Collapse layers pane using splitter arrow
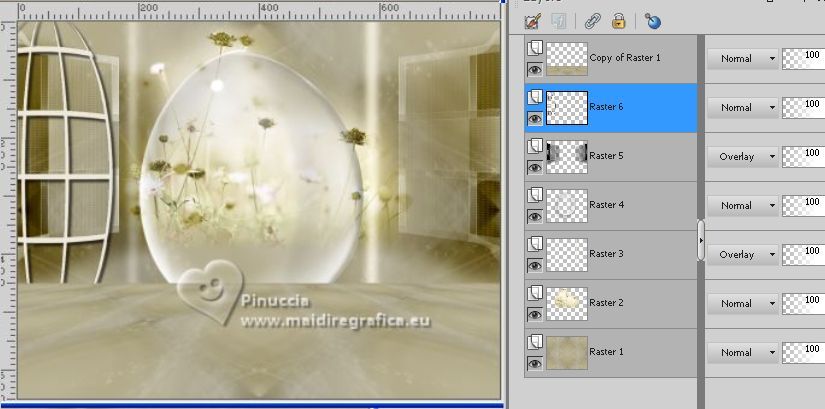Viewport: 825px width, 409px height. coord(701,241)
